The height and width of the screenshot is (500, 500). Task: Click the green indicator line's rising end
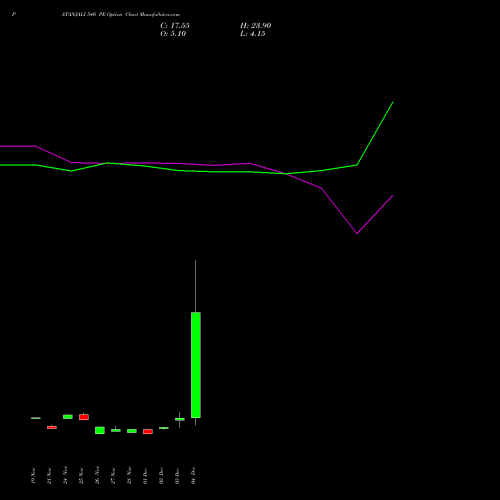[x=393, y=103]
